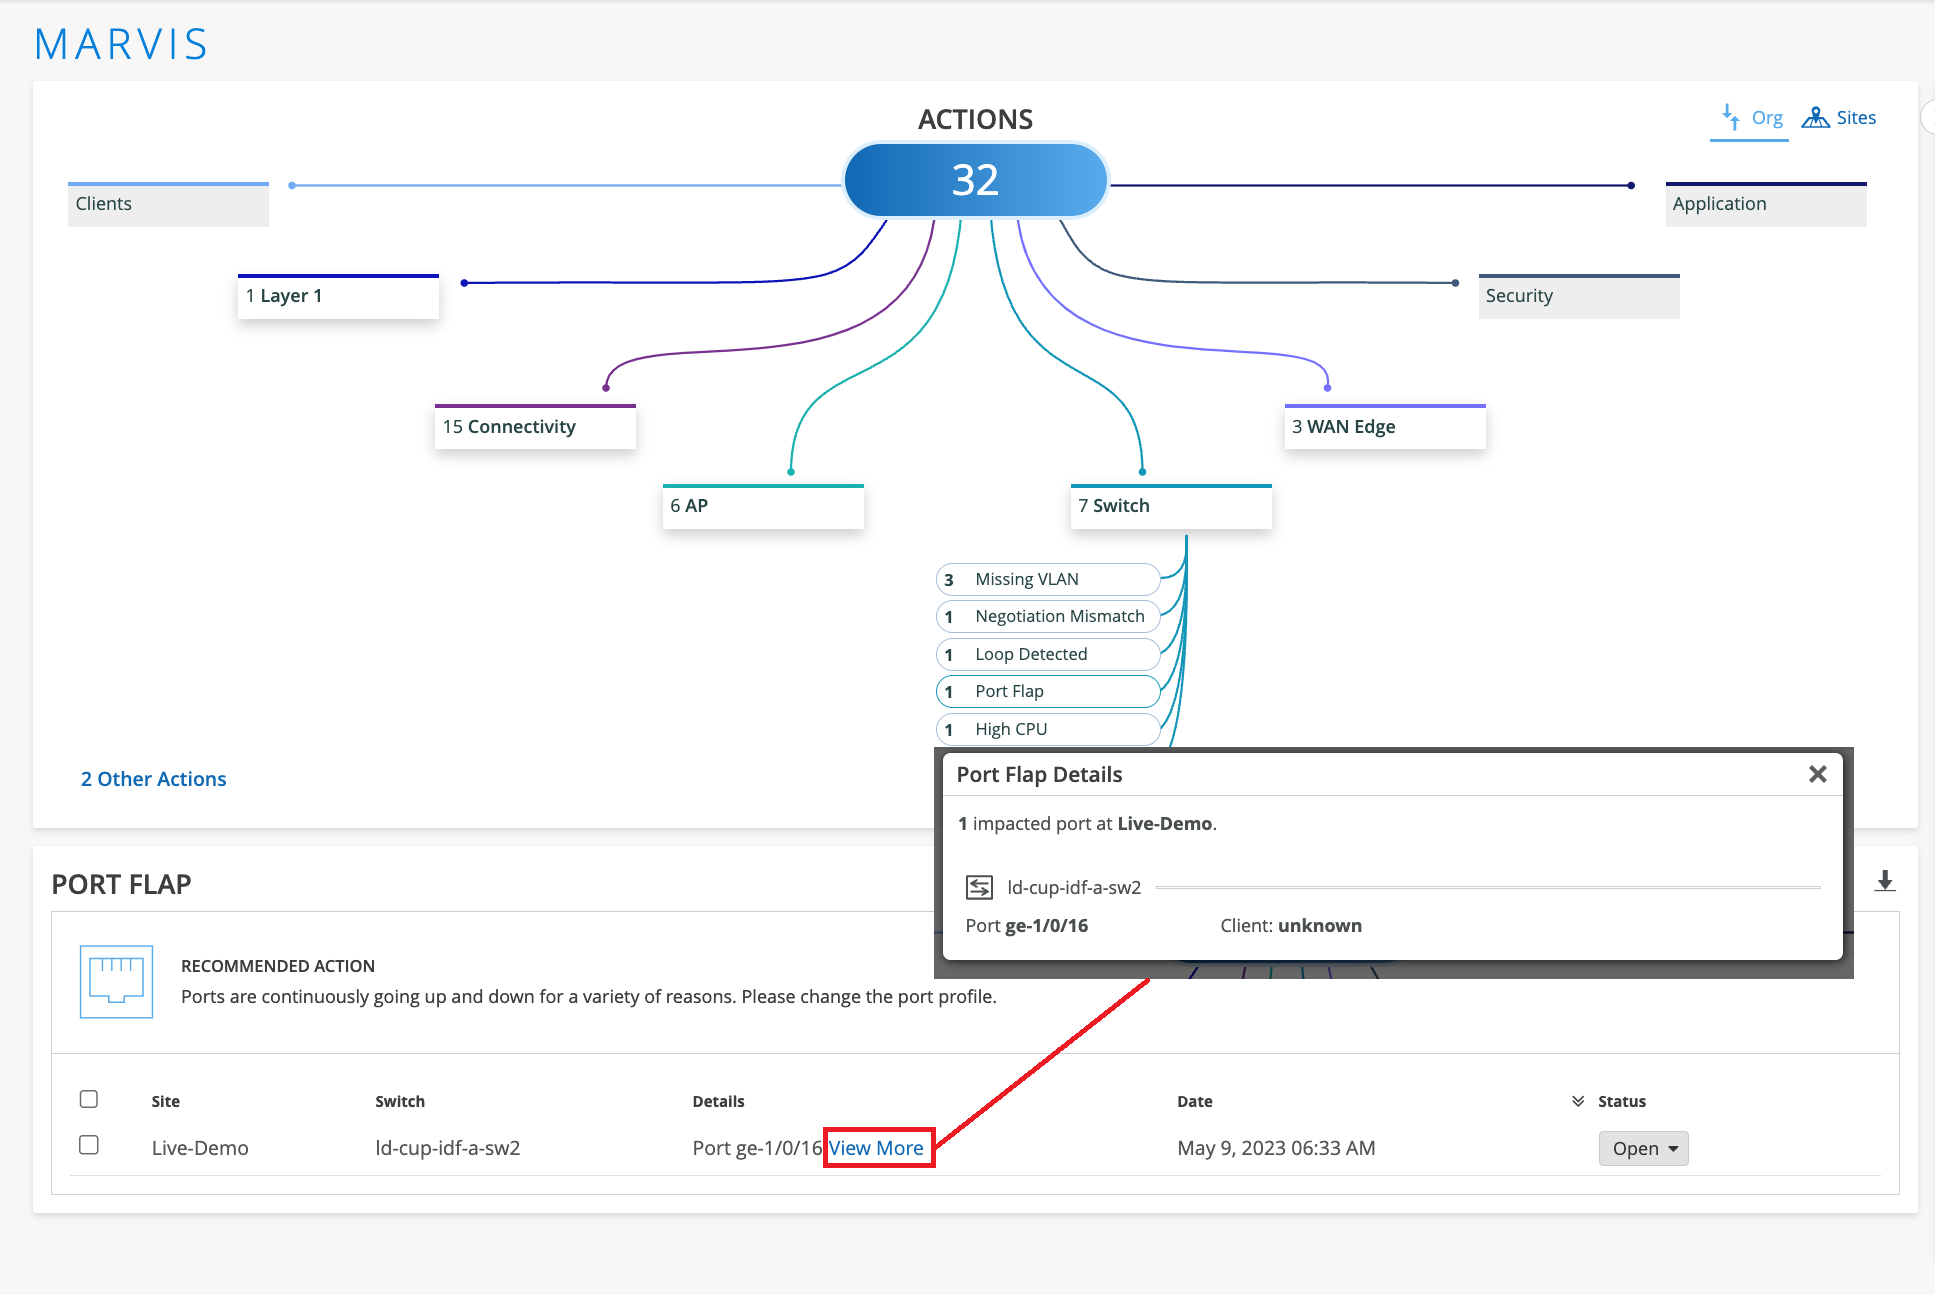Toggle the select-all checkbox in table header
Viewport: 1935px width, 1295px height.
click(x=89, y=1099)
